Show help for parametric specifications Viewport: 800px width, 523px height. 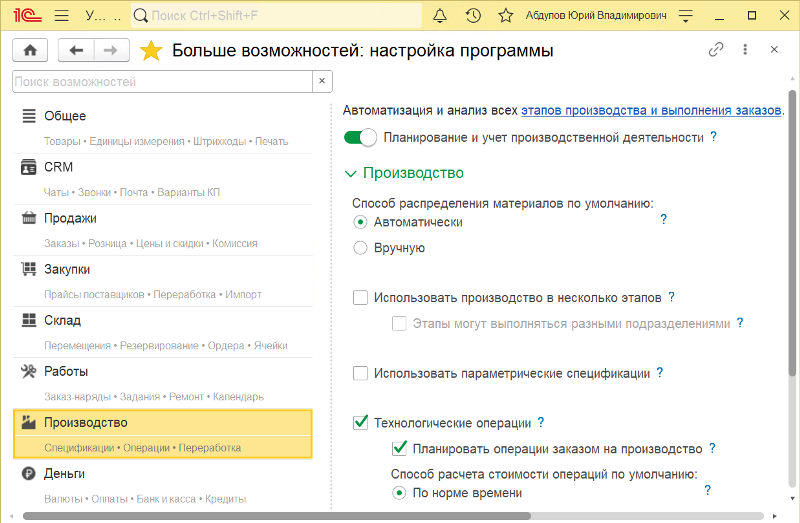[660, 372]
